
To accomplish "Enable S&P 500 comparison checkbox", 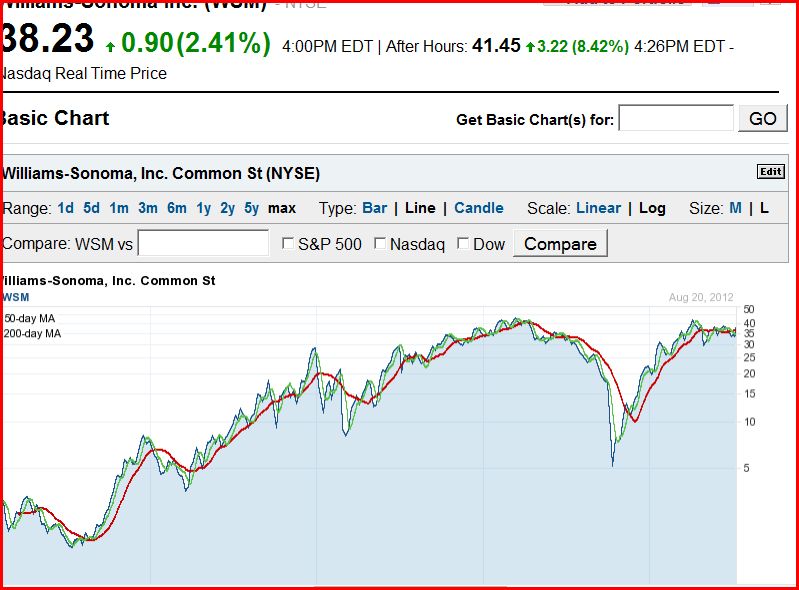I will coord(288,244).
